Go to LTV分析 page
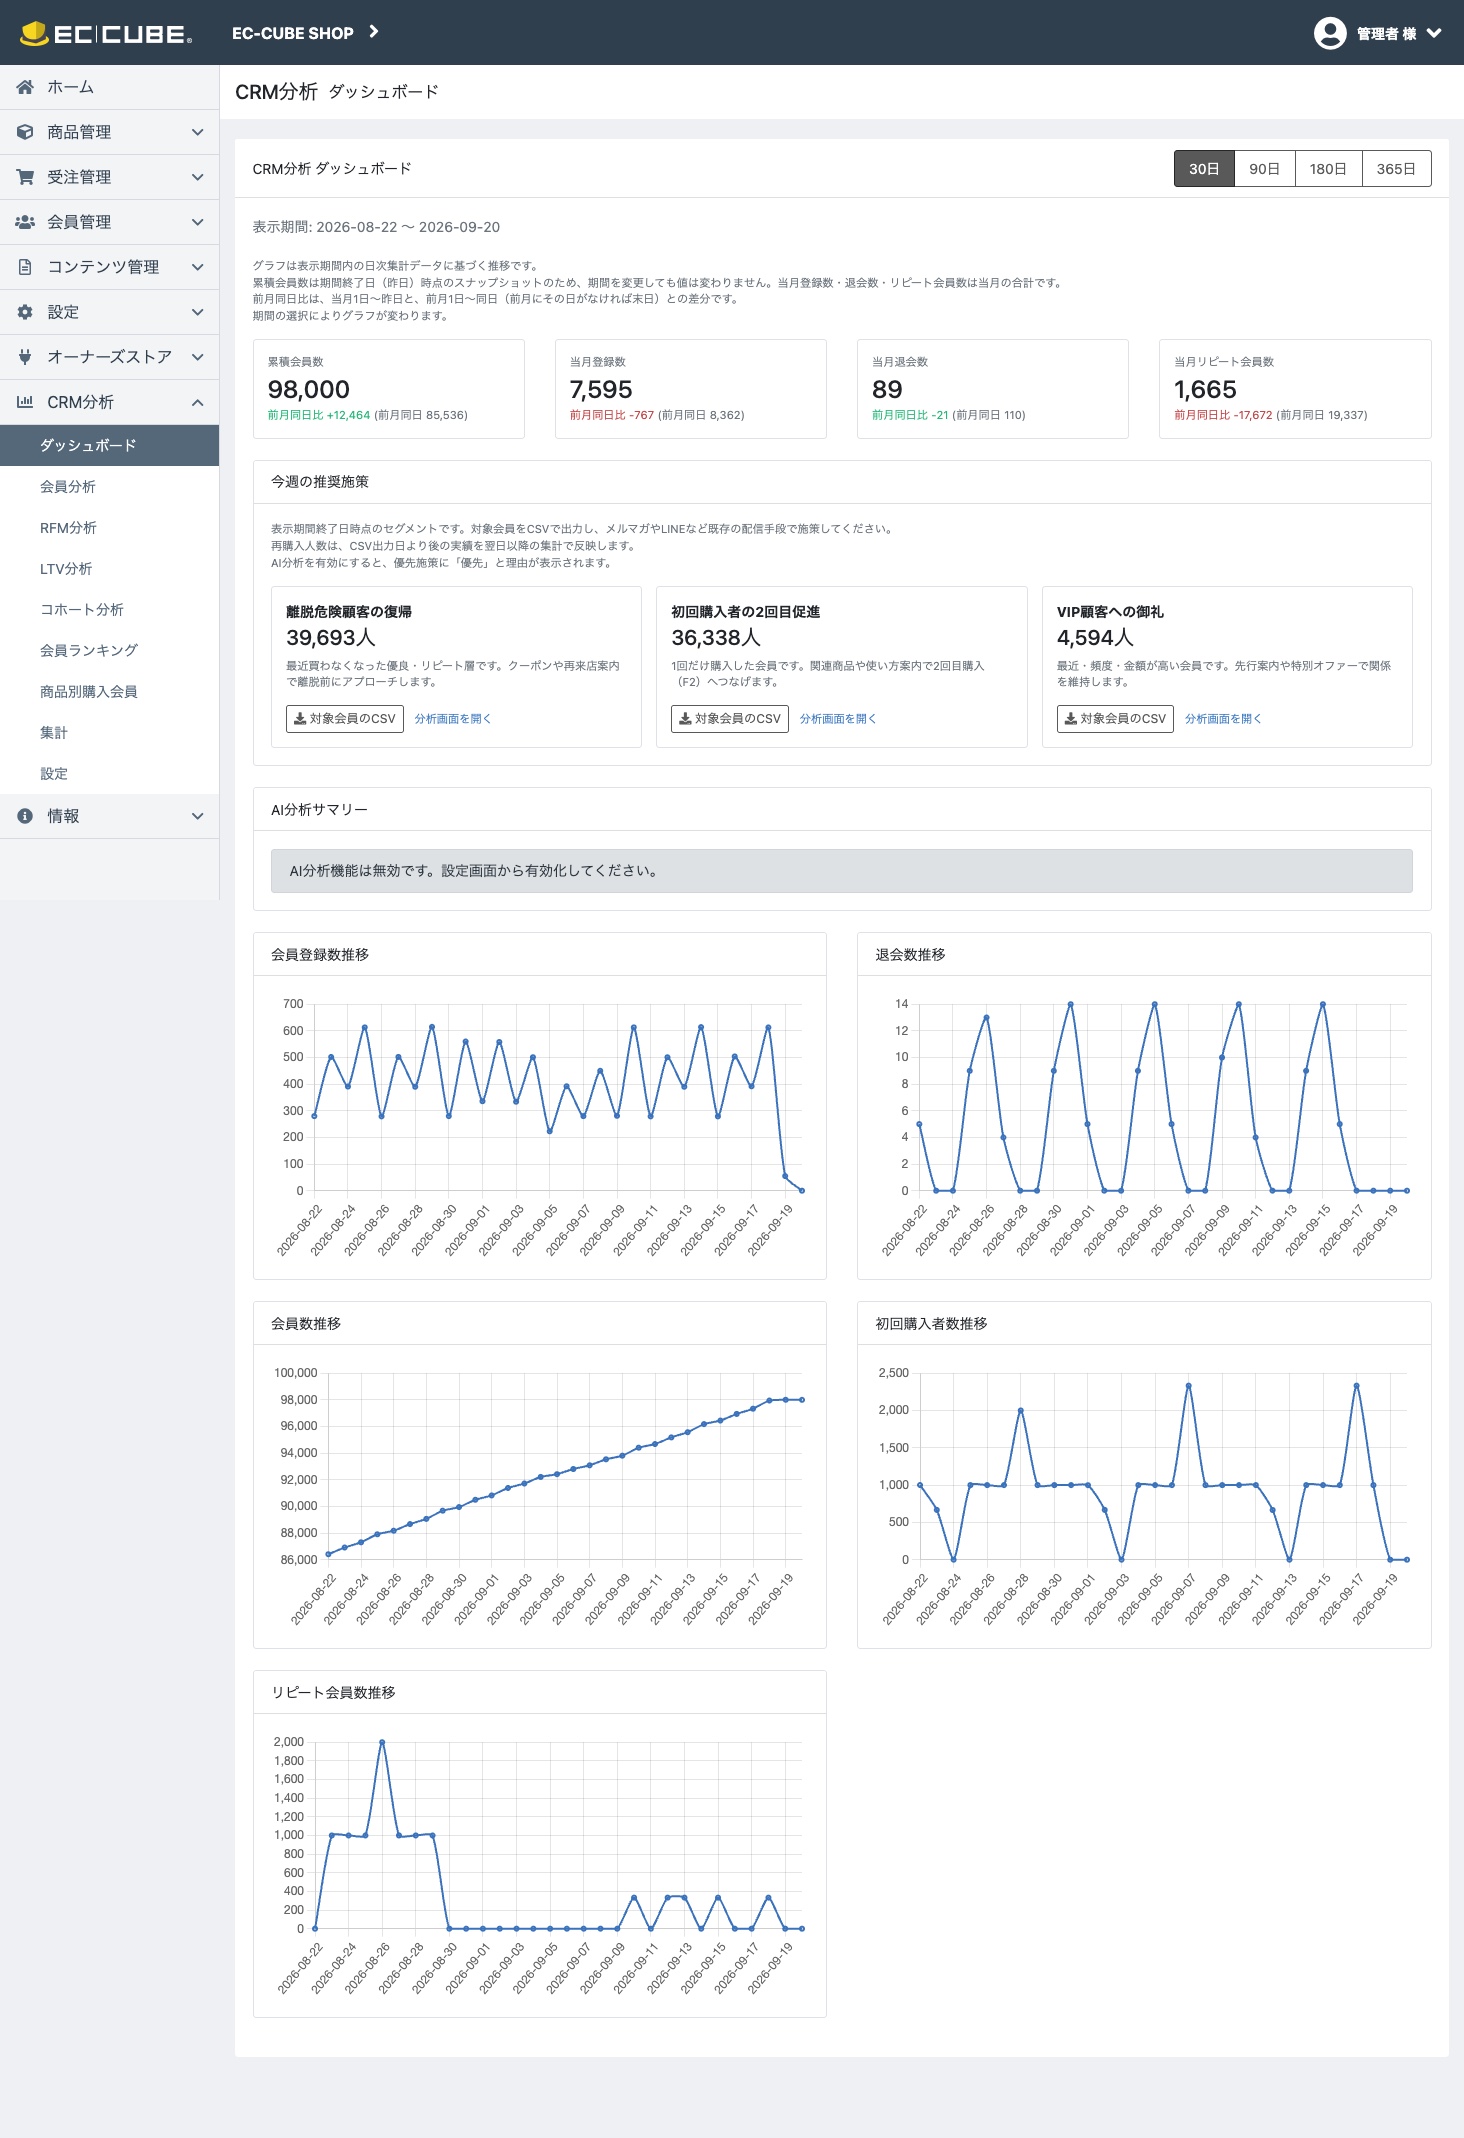Screen dimensions: 1464x2138 click(110, 568)
